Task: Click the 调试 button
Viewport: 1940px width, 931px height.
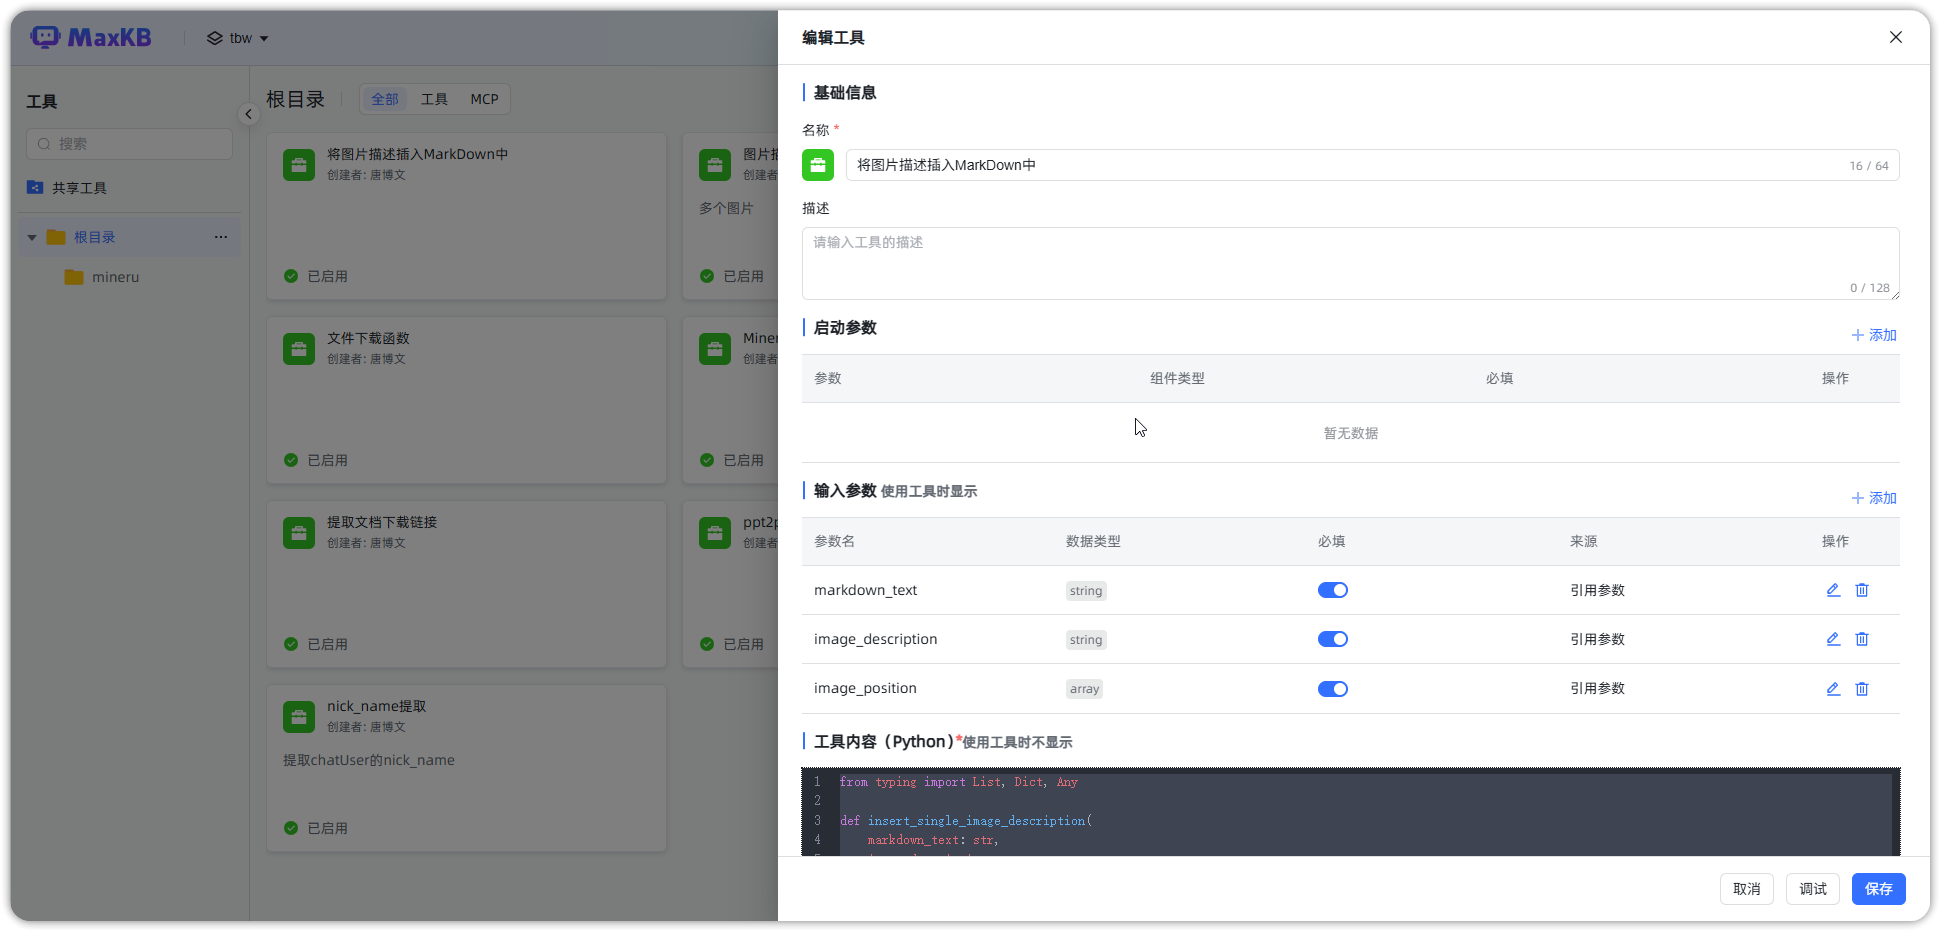Action: [x=1812, y=889]
